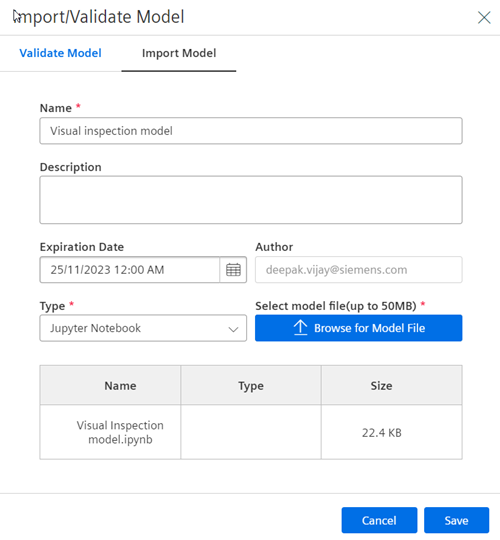Select the Import Model tab
500x540 pixels.
[179, 53]
